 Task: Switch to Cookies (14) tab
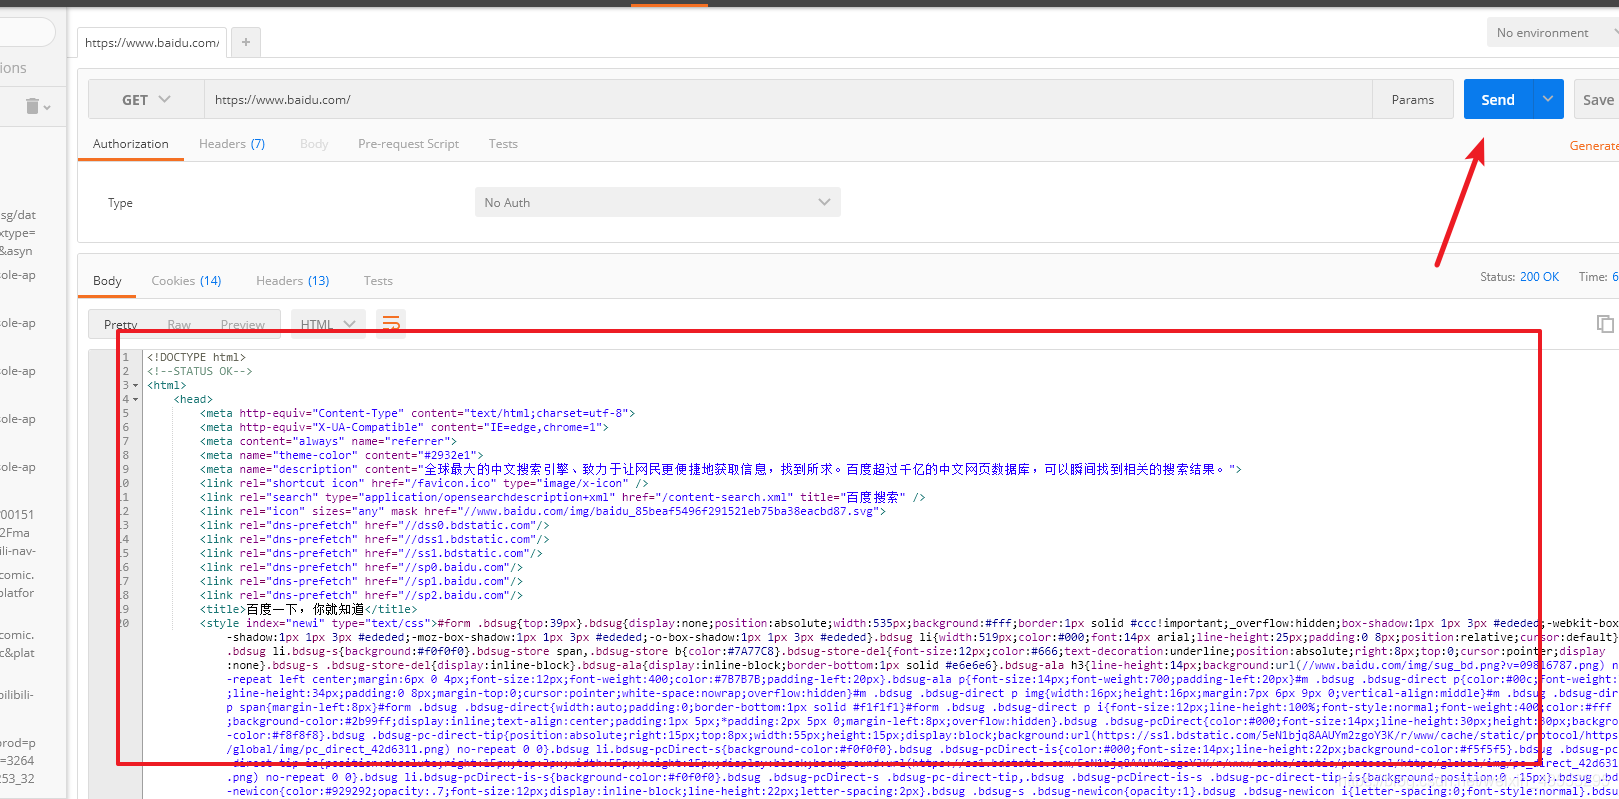click(186, 281)
